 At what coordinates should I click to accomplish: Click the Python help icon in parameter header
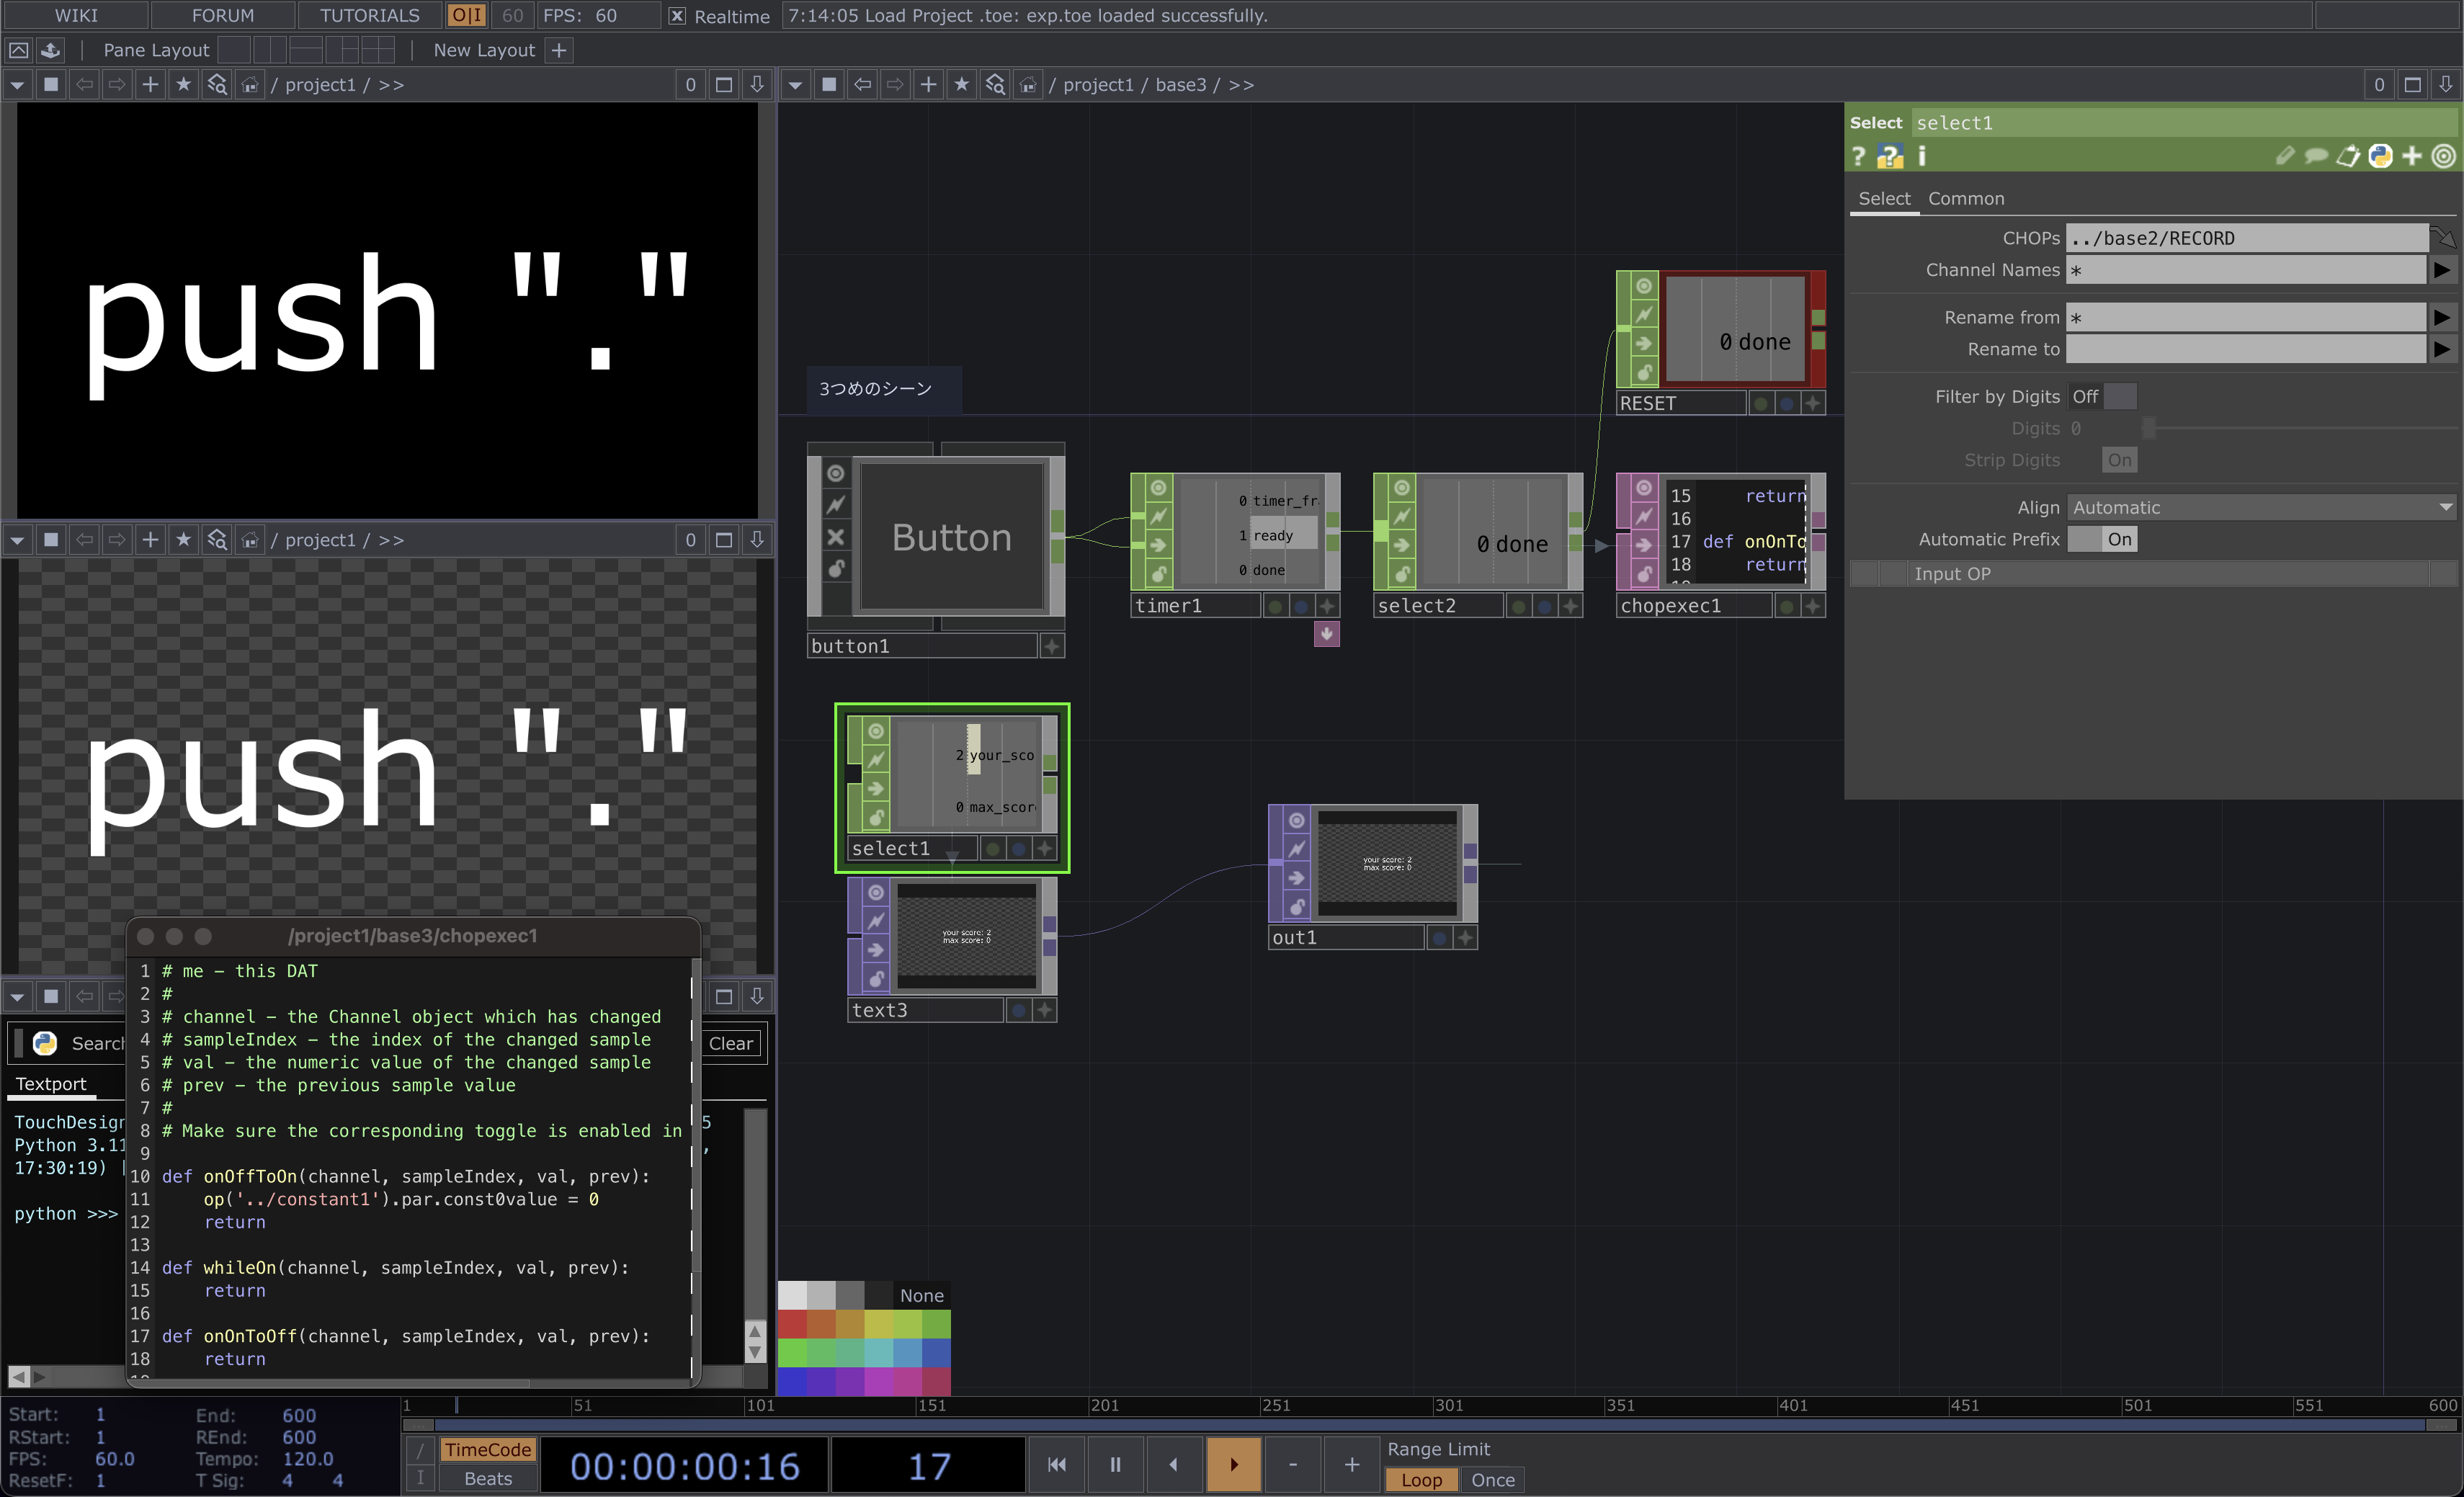1889,157
